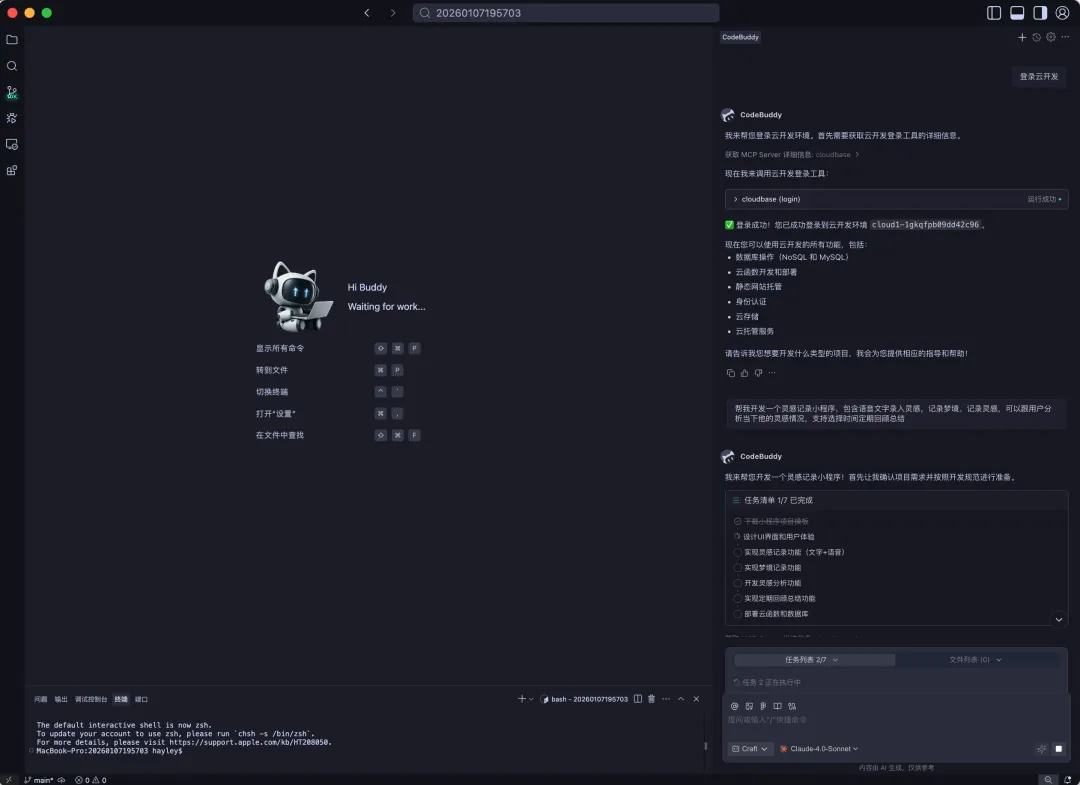Toggle task 设计UI界面和用户体验
This screenshot has width=1080, height=785.
738,536
